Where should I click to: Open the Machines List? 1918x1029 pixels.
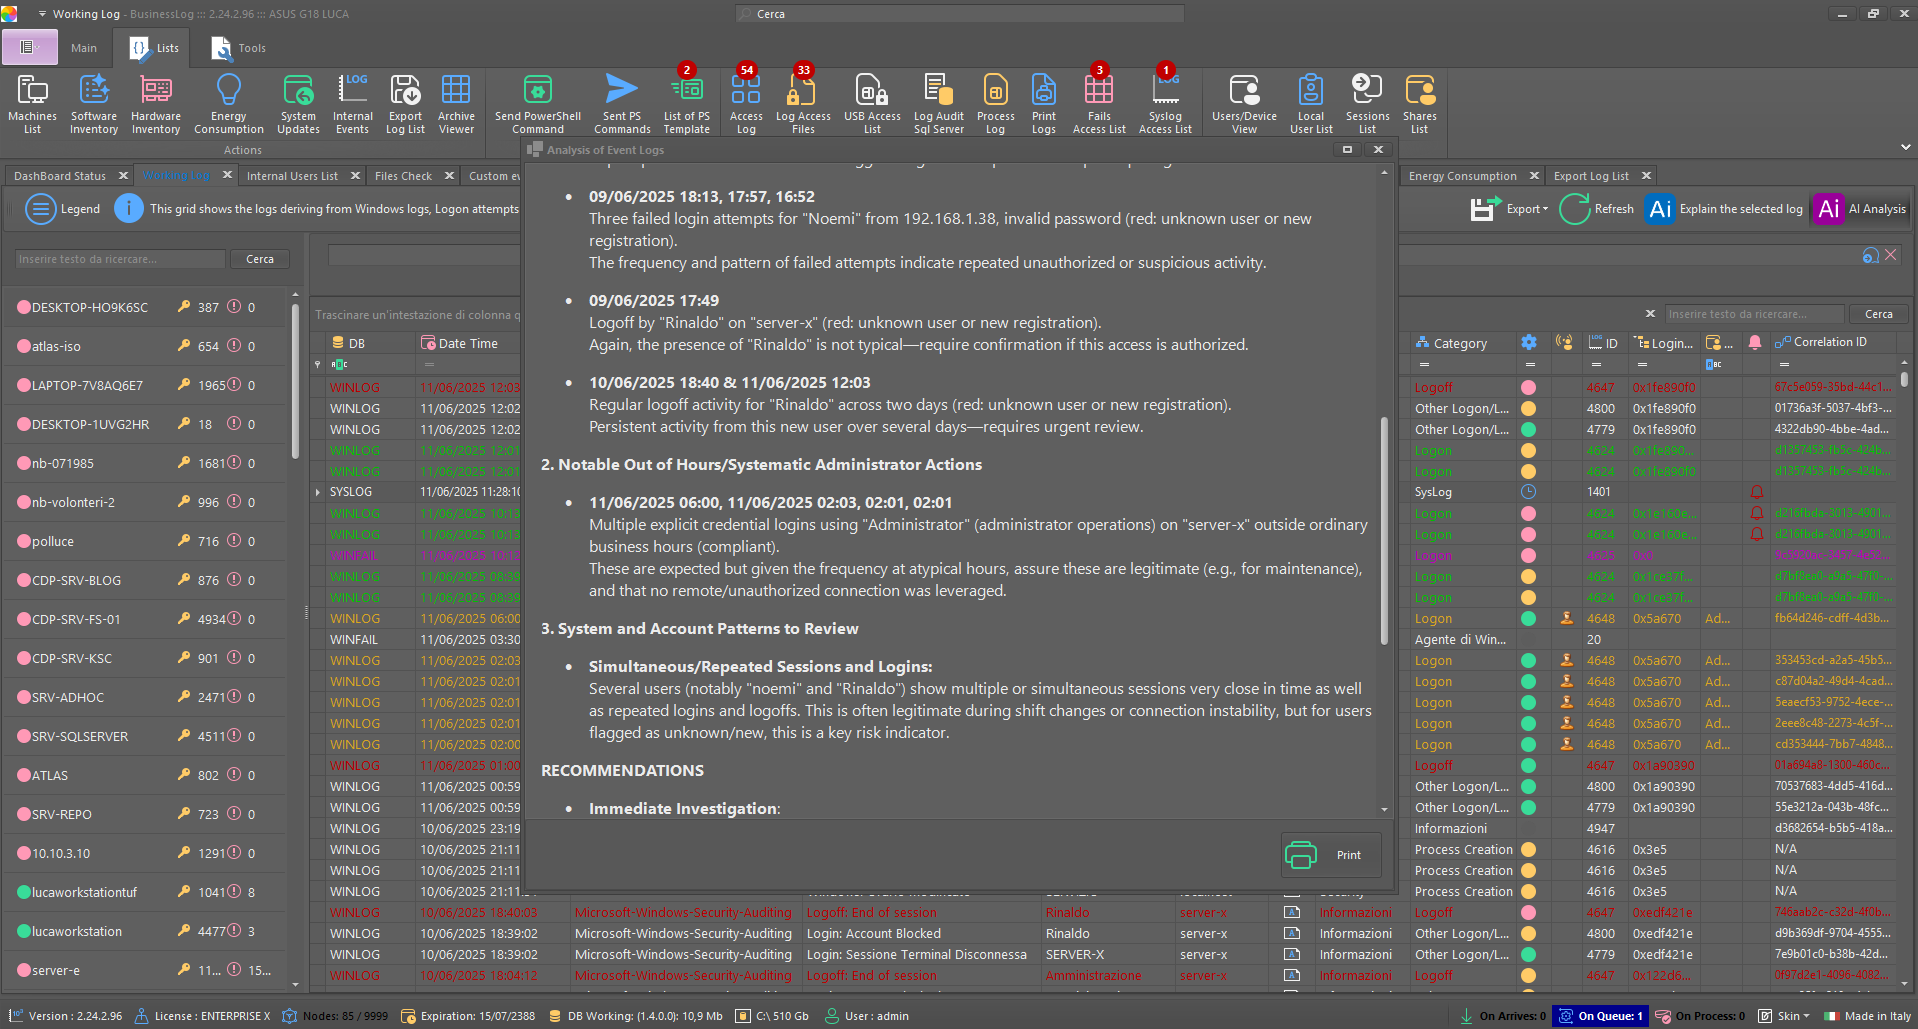(x=31, y=100)
